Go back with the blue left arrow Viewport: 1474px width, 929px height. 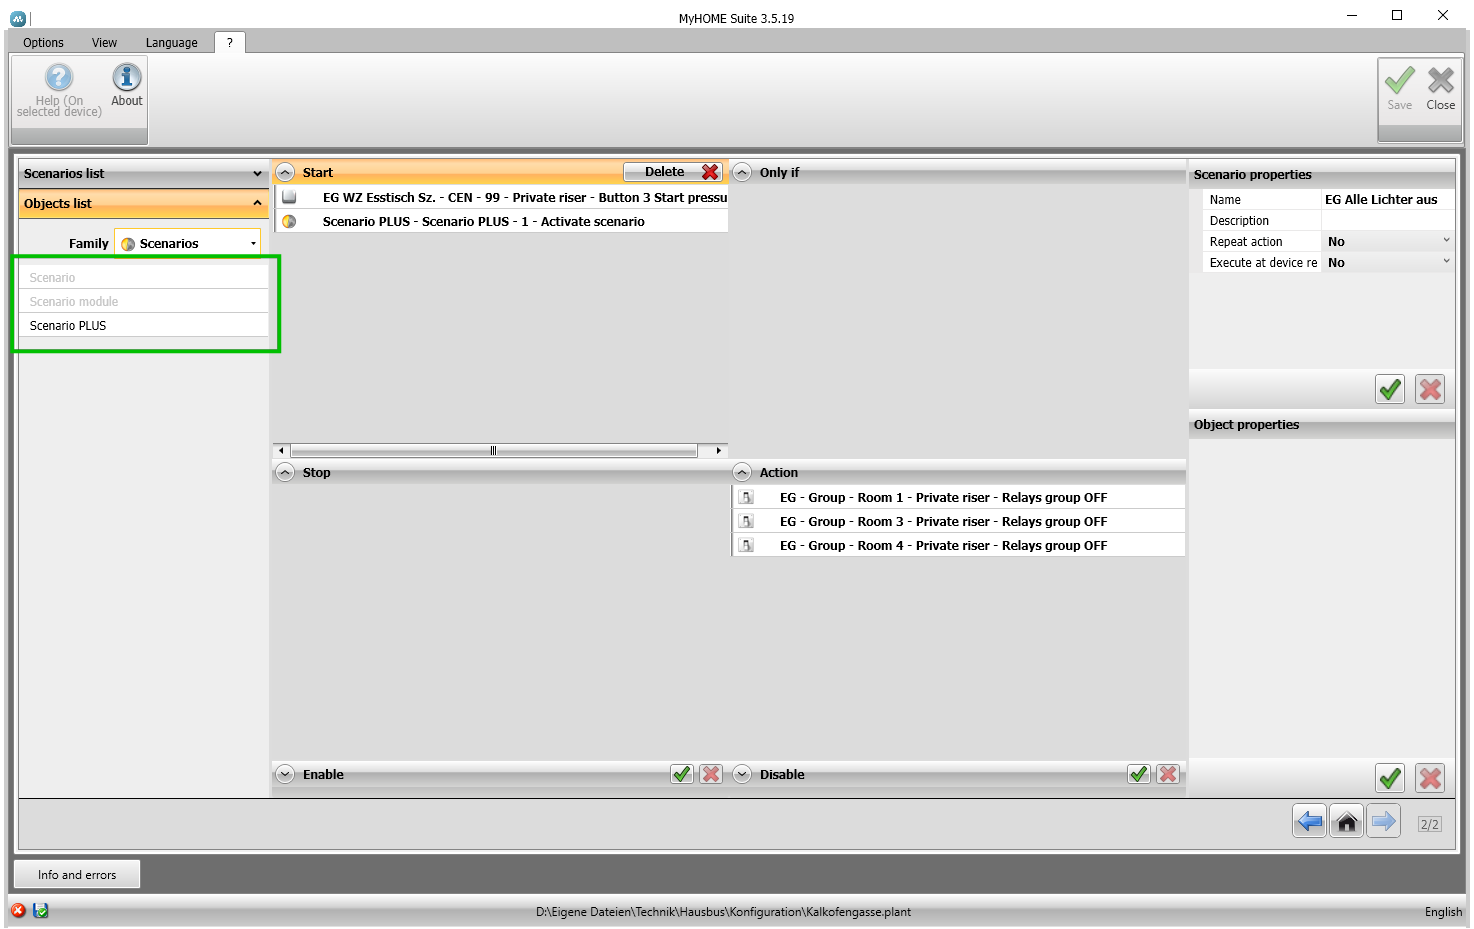coord(1309,822)
